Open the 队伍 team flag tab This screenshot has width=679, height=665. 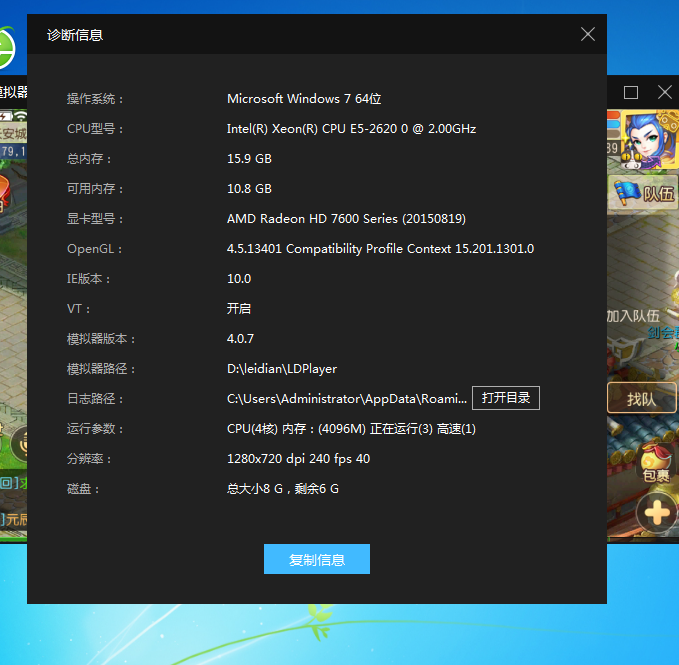pos(645,193)
